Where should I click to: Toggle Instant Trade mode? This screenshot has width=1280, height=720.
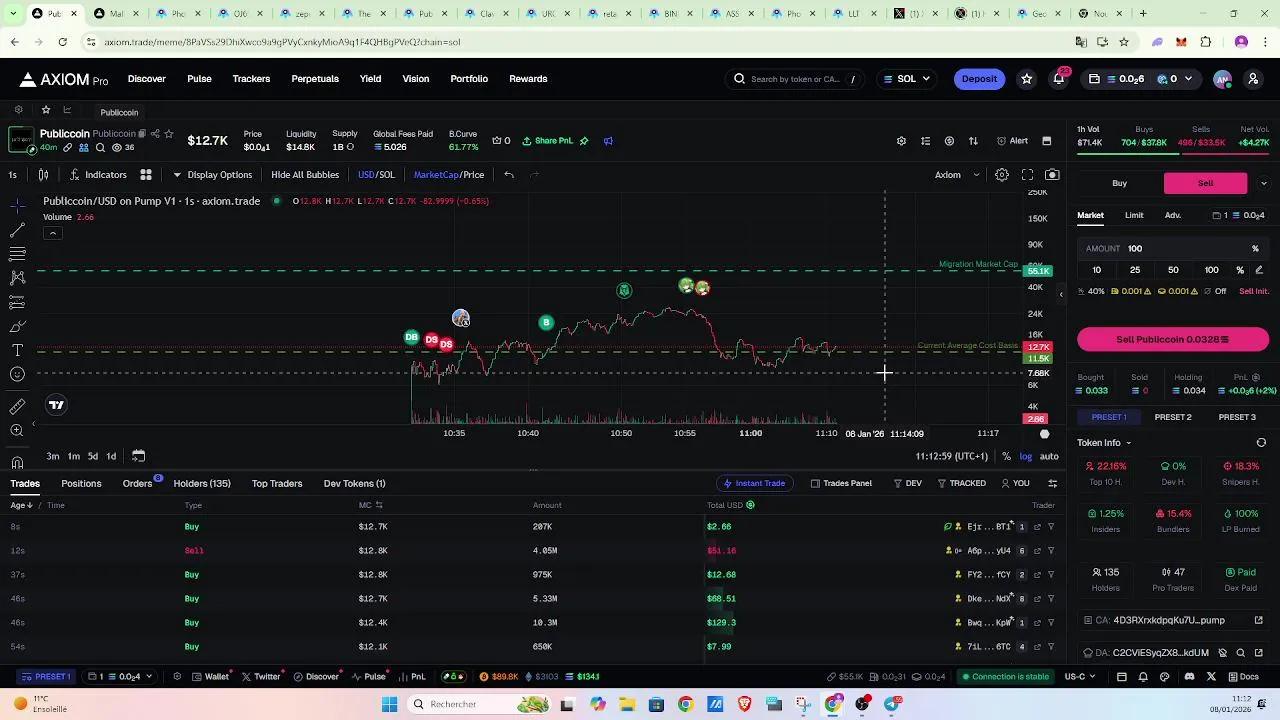click(754, 483)
